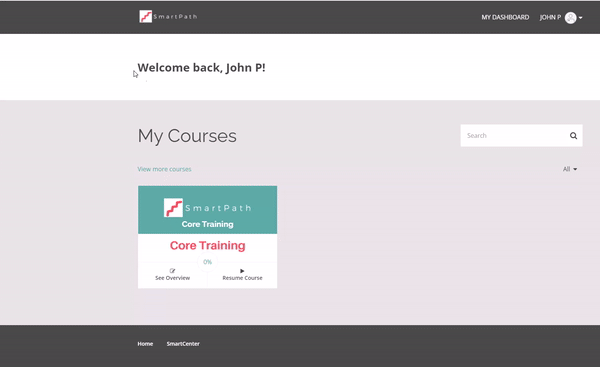Open the My Dashboard menu item
The width and height of the screenshot is (600, 367).
(505, 17)
